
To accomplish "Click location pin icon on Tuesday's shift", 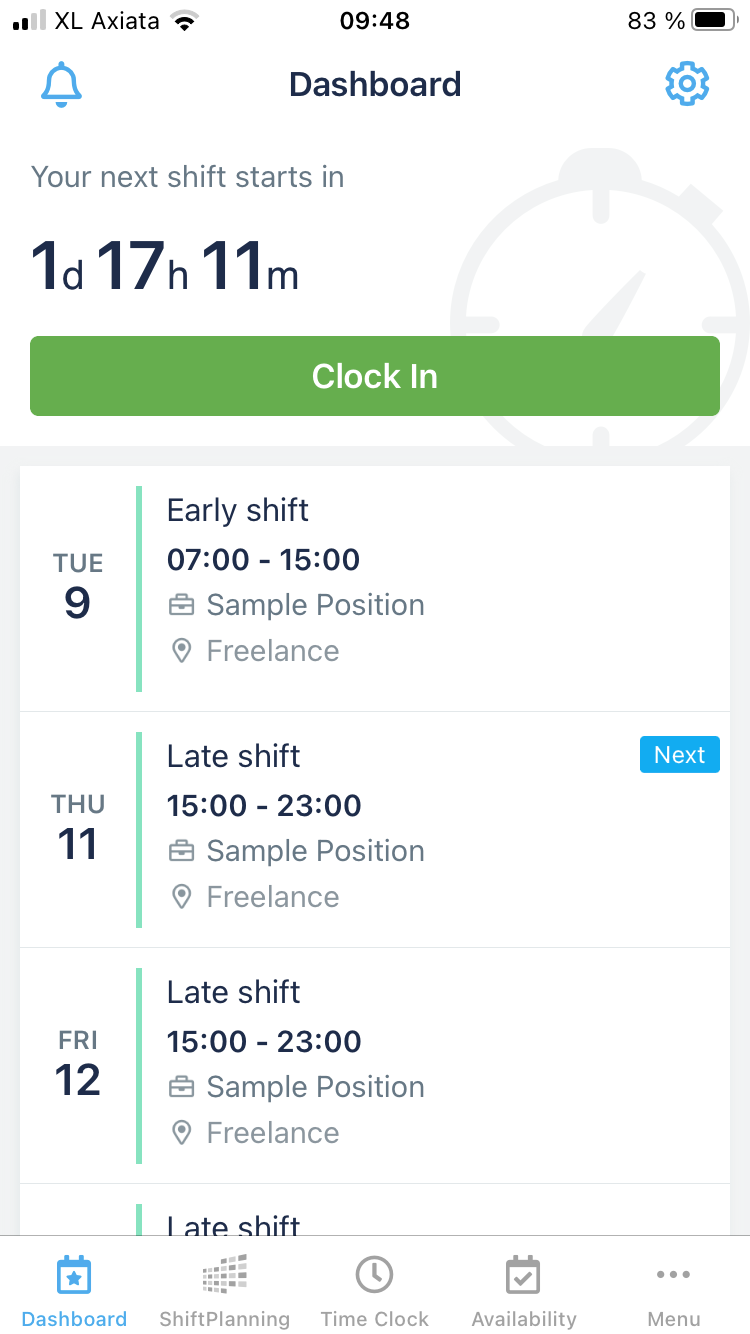I will point(181,651).
